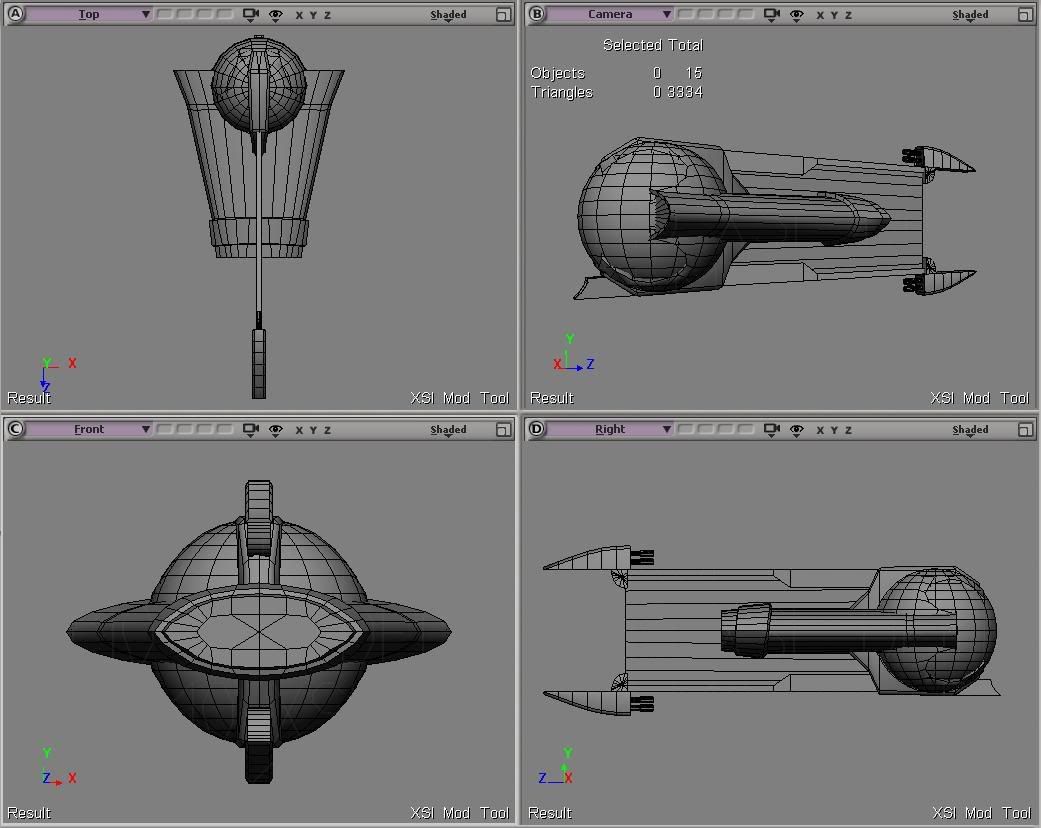Open Shaded display mode menu in viewport B

pyautogui.click(x=970, y=15)
